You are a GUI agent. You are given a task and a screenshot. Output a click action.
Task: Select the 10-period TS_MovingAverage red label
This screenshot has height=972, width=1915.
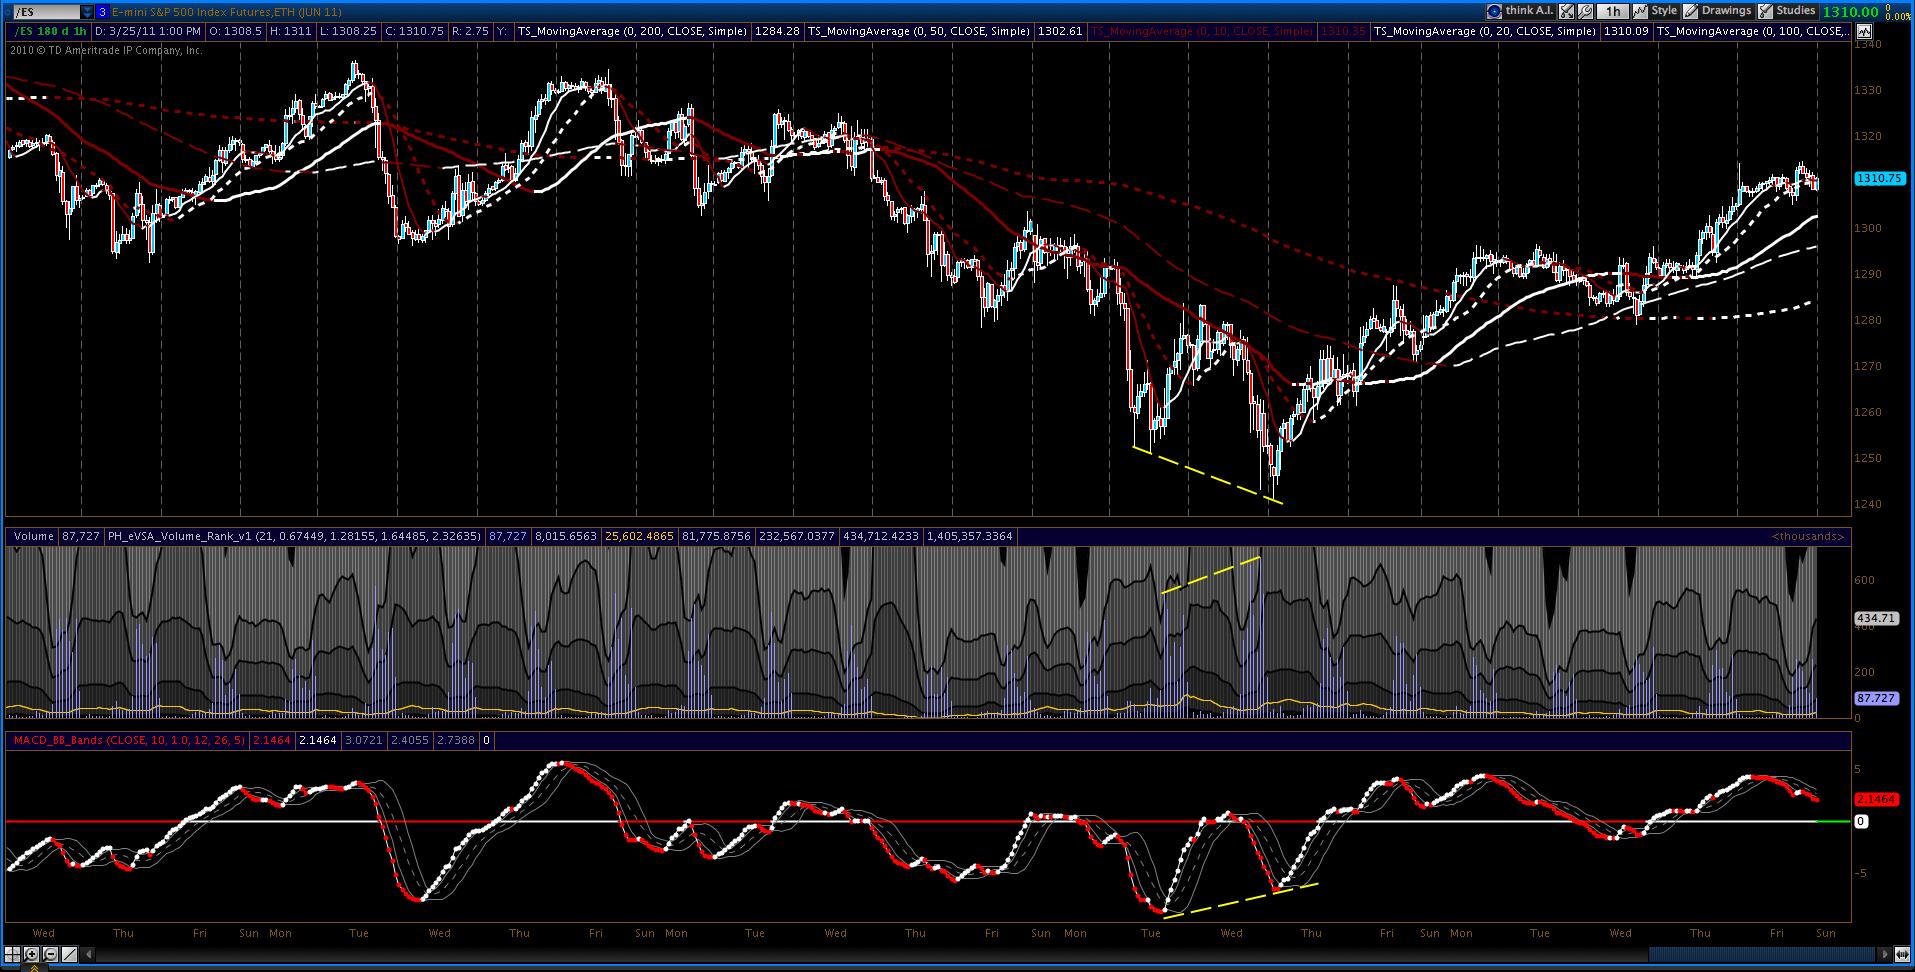click(x=1202, y=31)
